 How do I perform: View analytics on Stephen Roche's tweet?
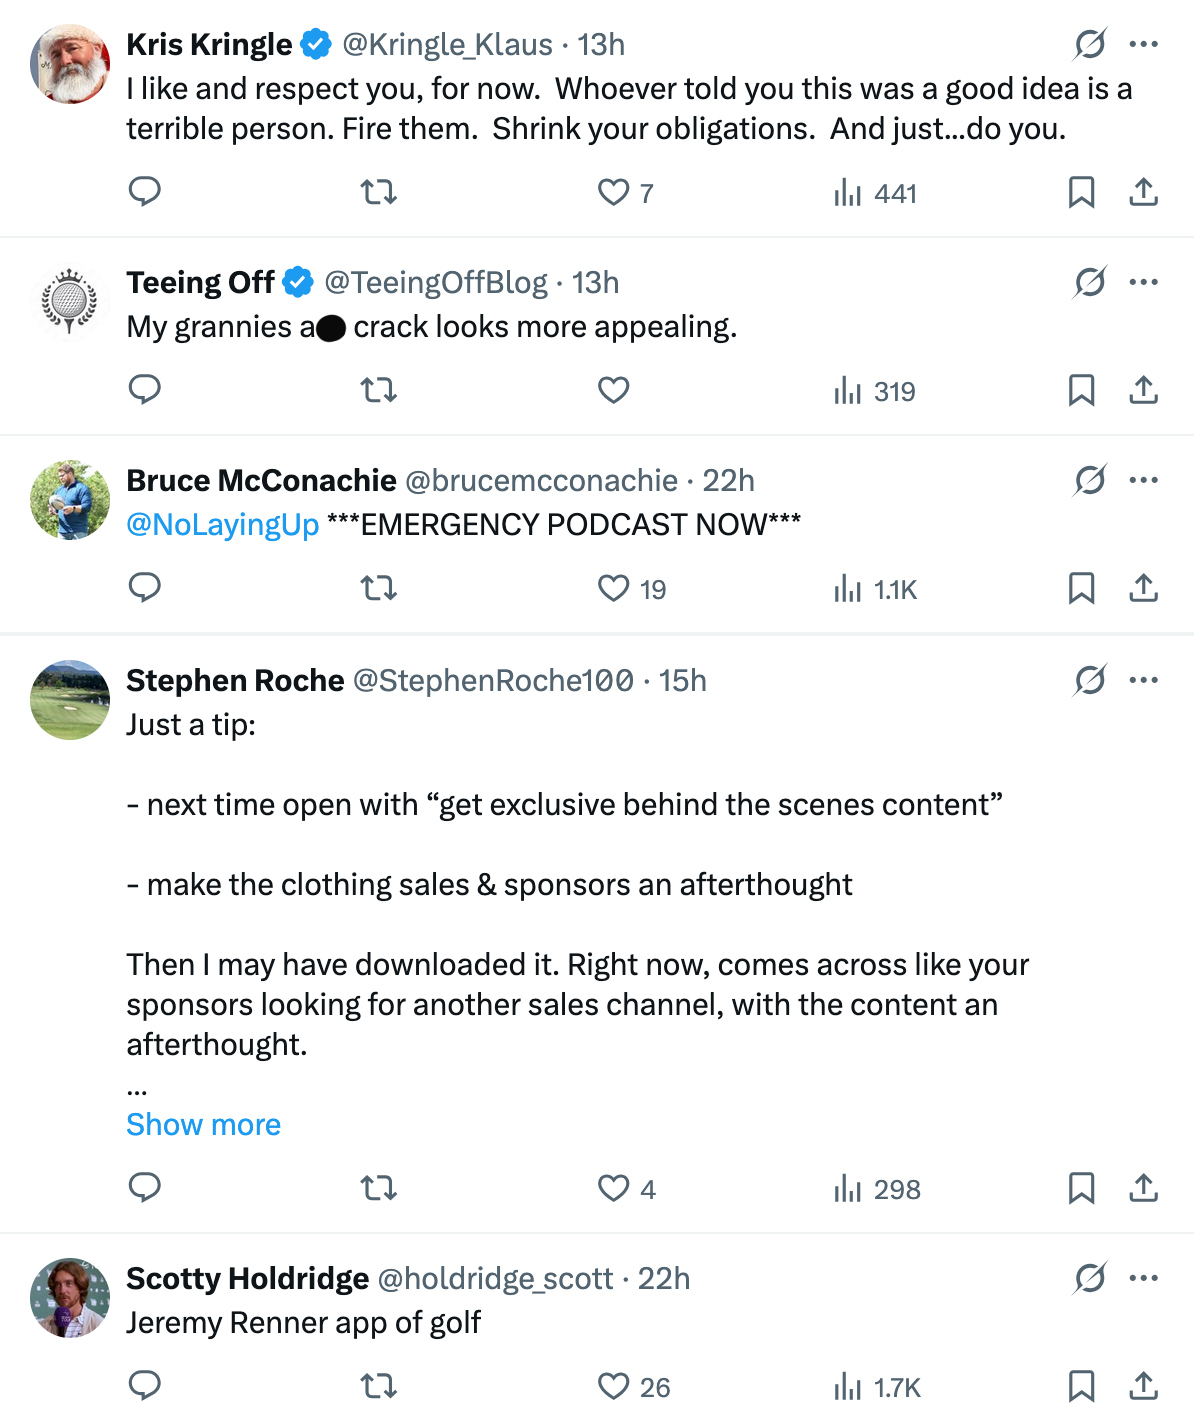pos(877,1189)
